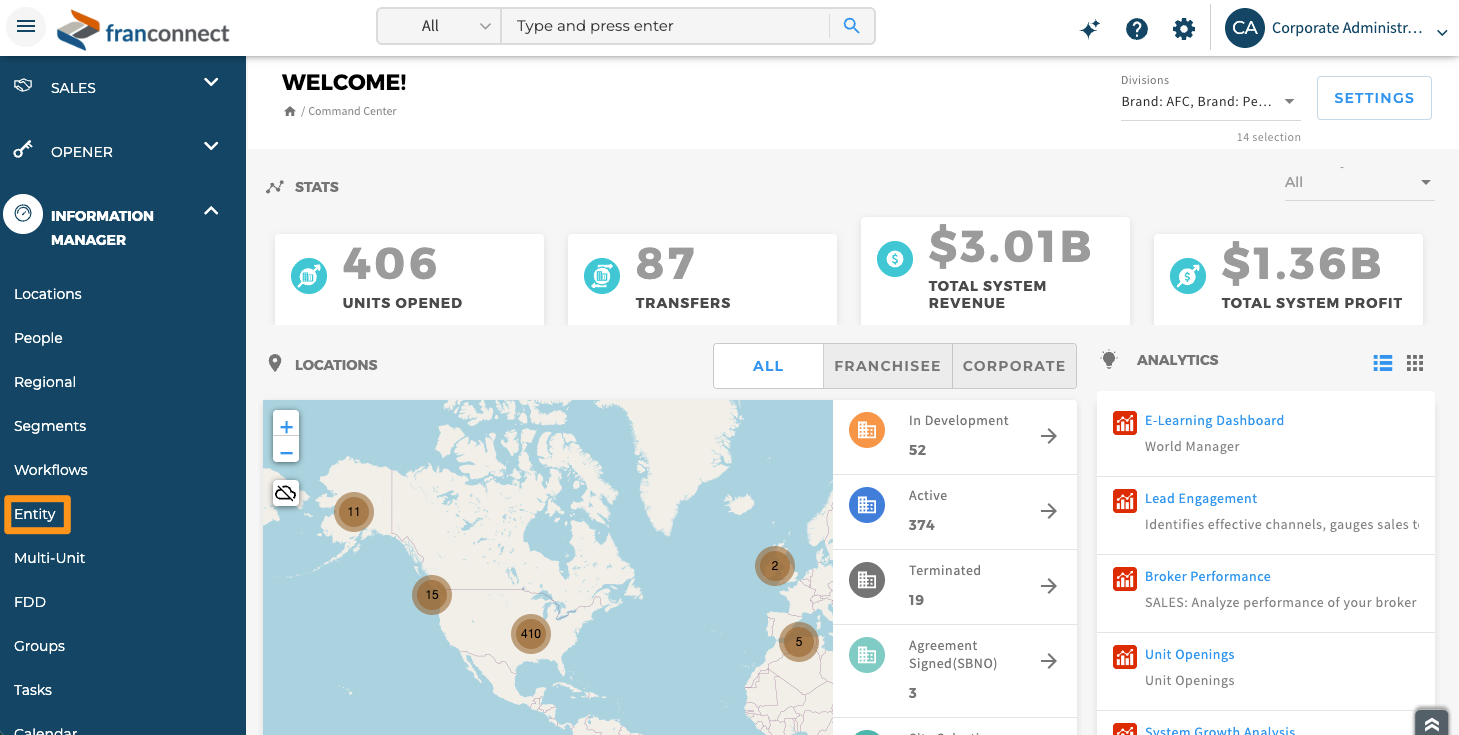Toggle the map cloud overlay icon
Image resolution: width=1459 pixels, height=735 pixels.
(286, 492)
